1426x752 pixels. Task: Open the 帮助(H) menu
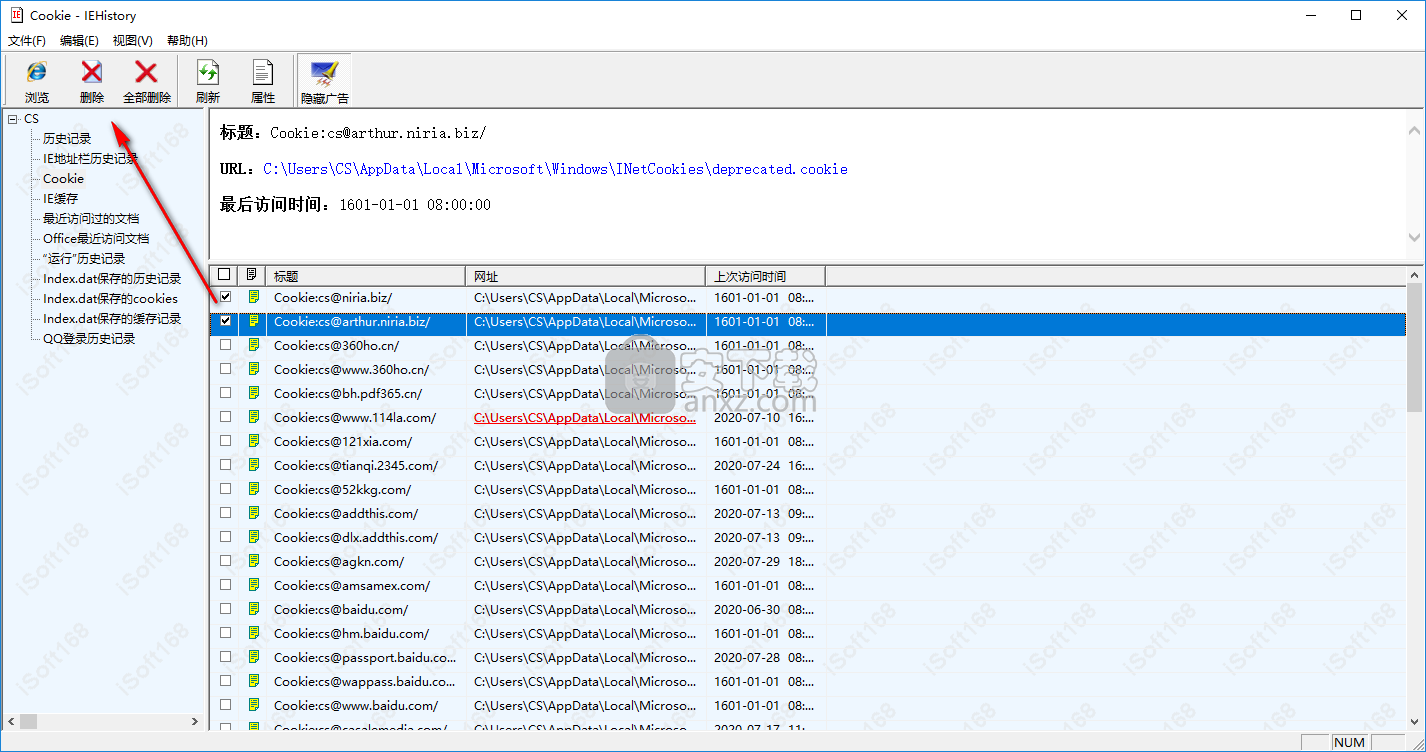(x=187, y=41)
